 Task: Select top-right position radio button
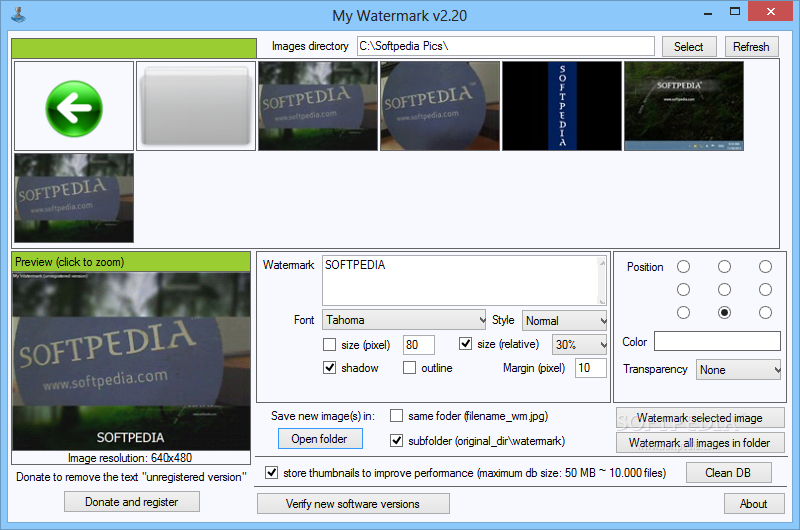pos(765,266)
